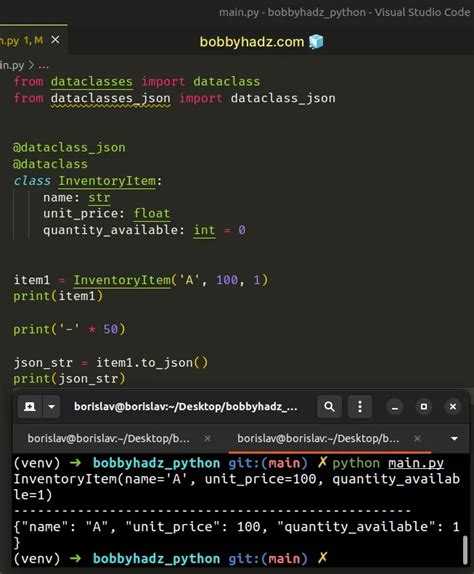Minimize the terminal window

(395, 407)
